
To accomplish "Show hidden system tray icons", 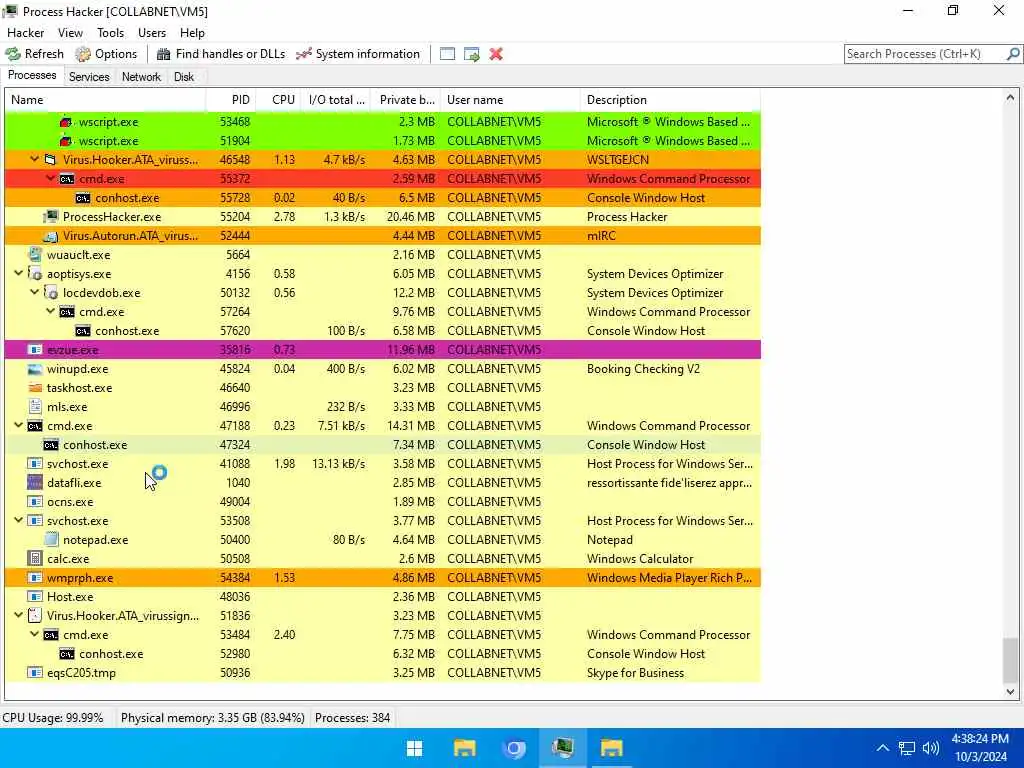I will click(x=882, y=748).
